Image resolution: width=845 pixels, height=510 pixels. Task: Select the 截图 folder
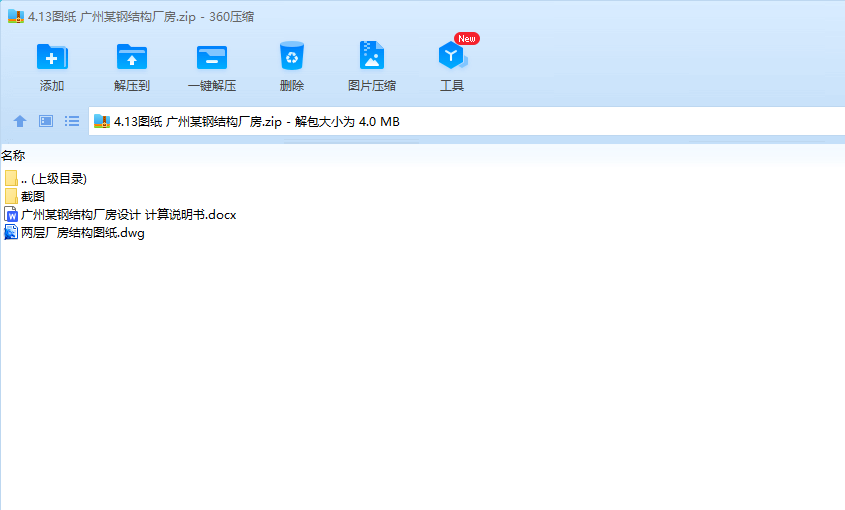24,196
